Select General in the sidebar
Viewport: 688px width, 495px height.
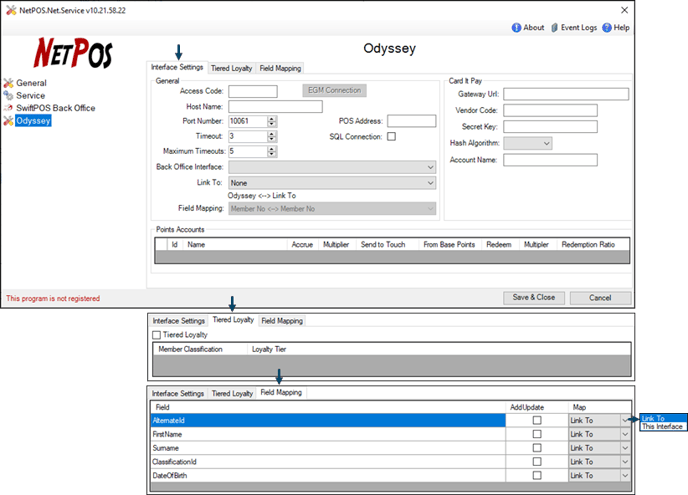pos(31,83)
